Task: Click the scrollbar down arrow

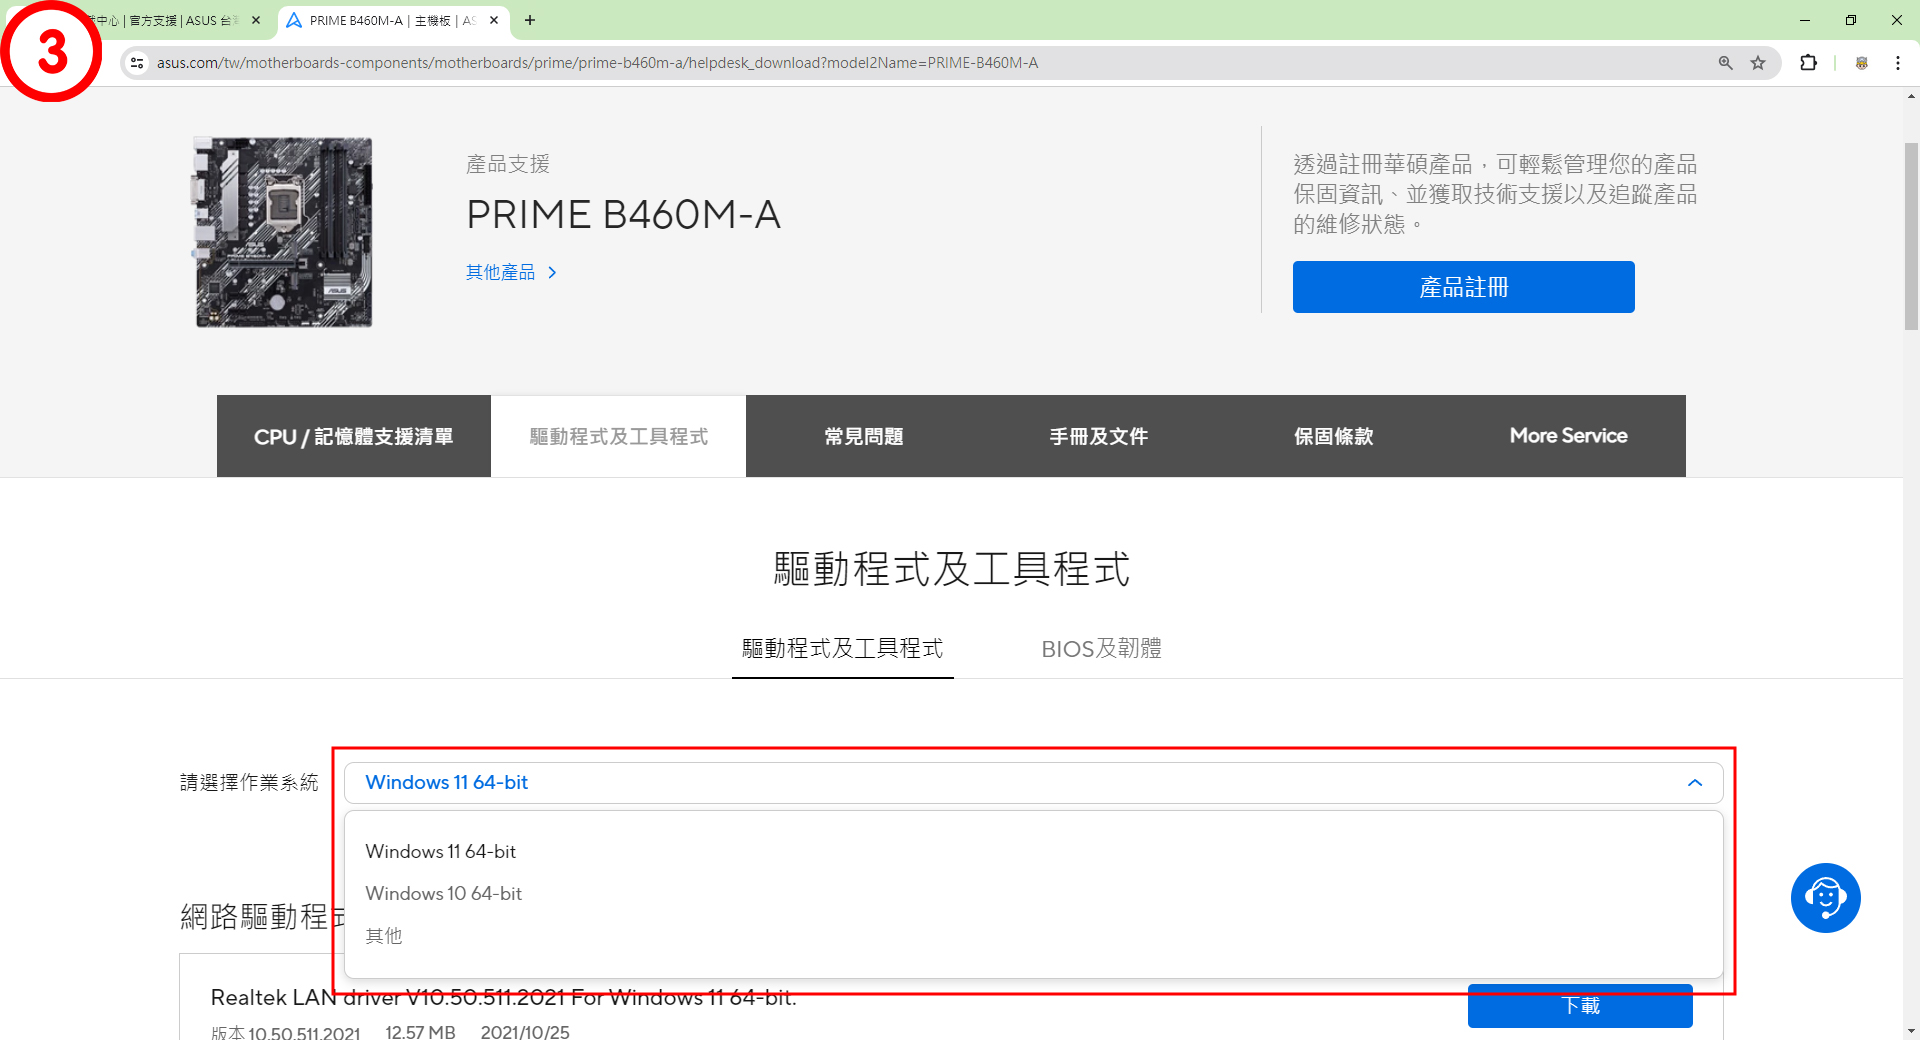Action: (x=1911, y=1031)
